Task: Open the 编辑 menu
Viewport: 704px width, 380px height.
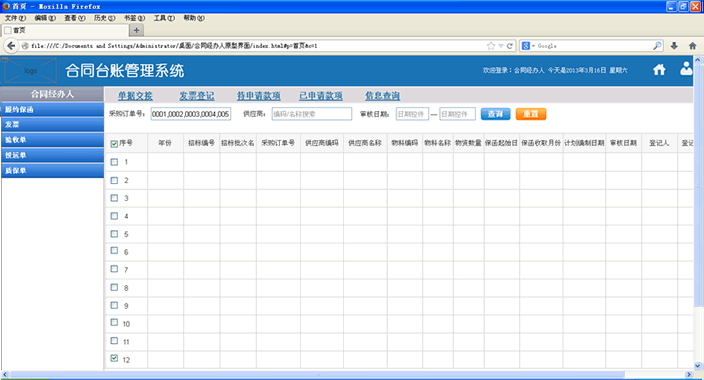Action: point(45,18)
